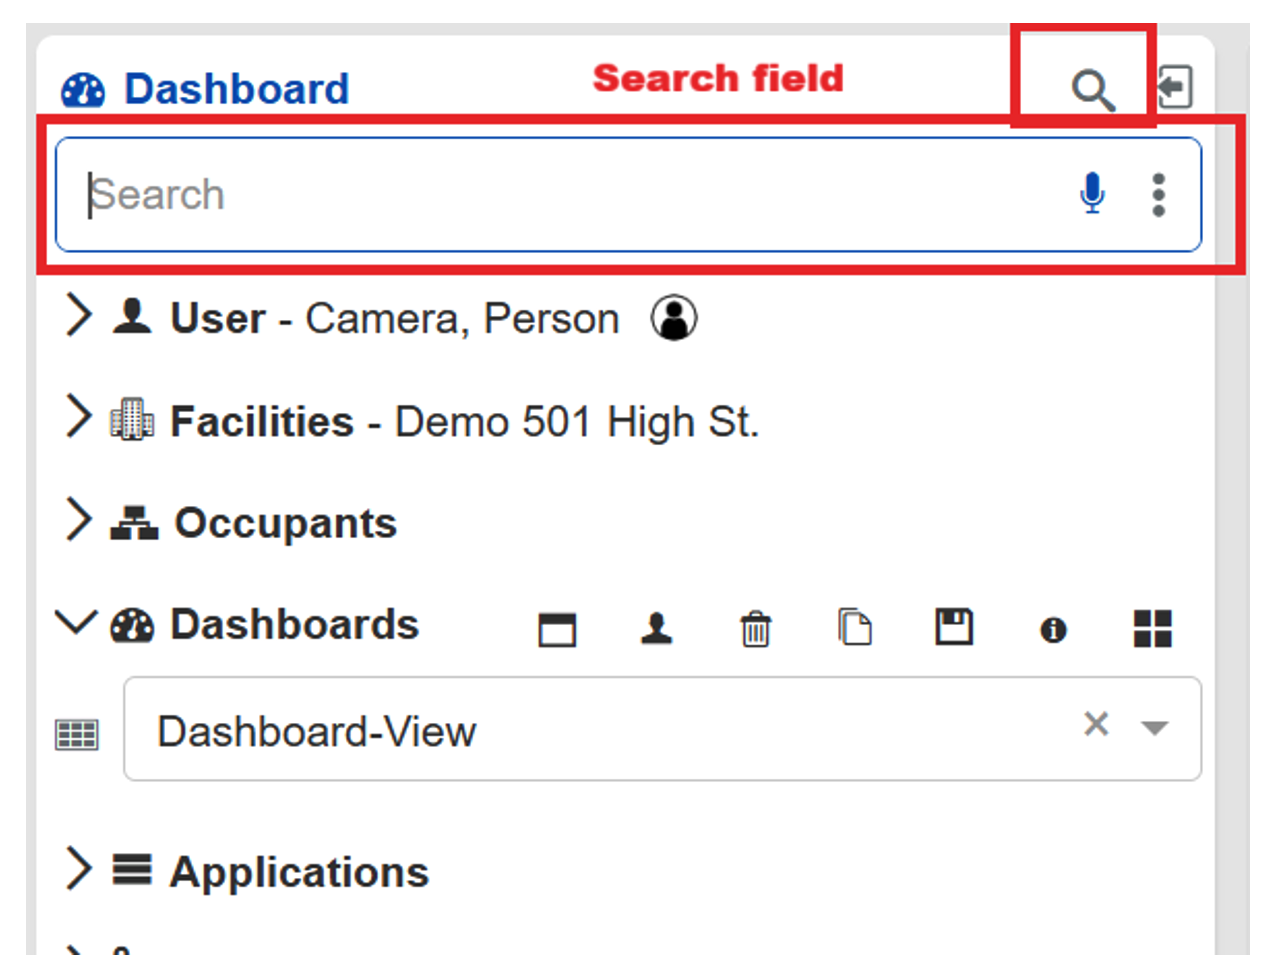The width and height of the screenshot is (1282, 970).
Task: Copy dashboard using the copy icon
Action: coord(854,628)
